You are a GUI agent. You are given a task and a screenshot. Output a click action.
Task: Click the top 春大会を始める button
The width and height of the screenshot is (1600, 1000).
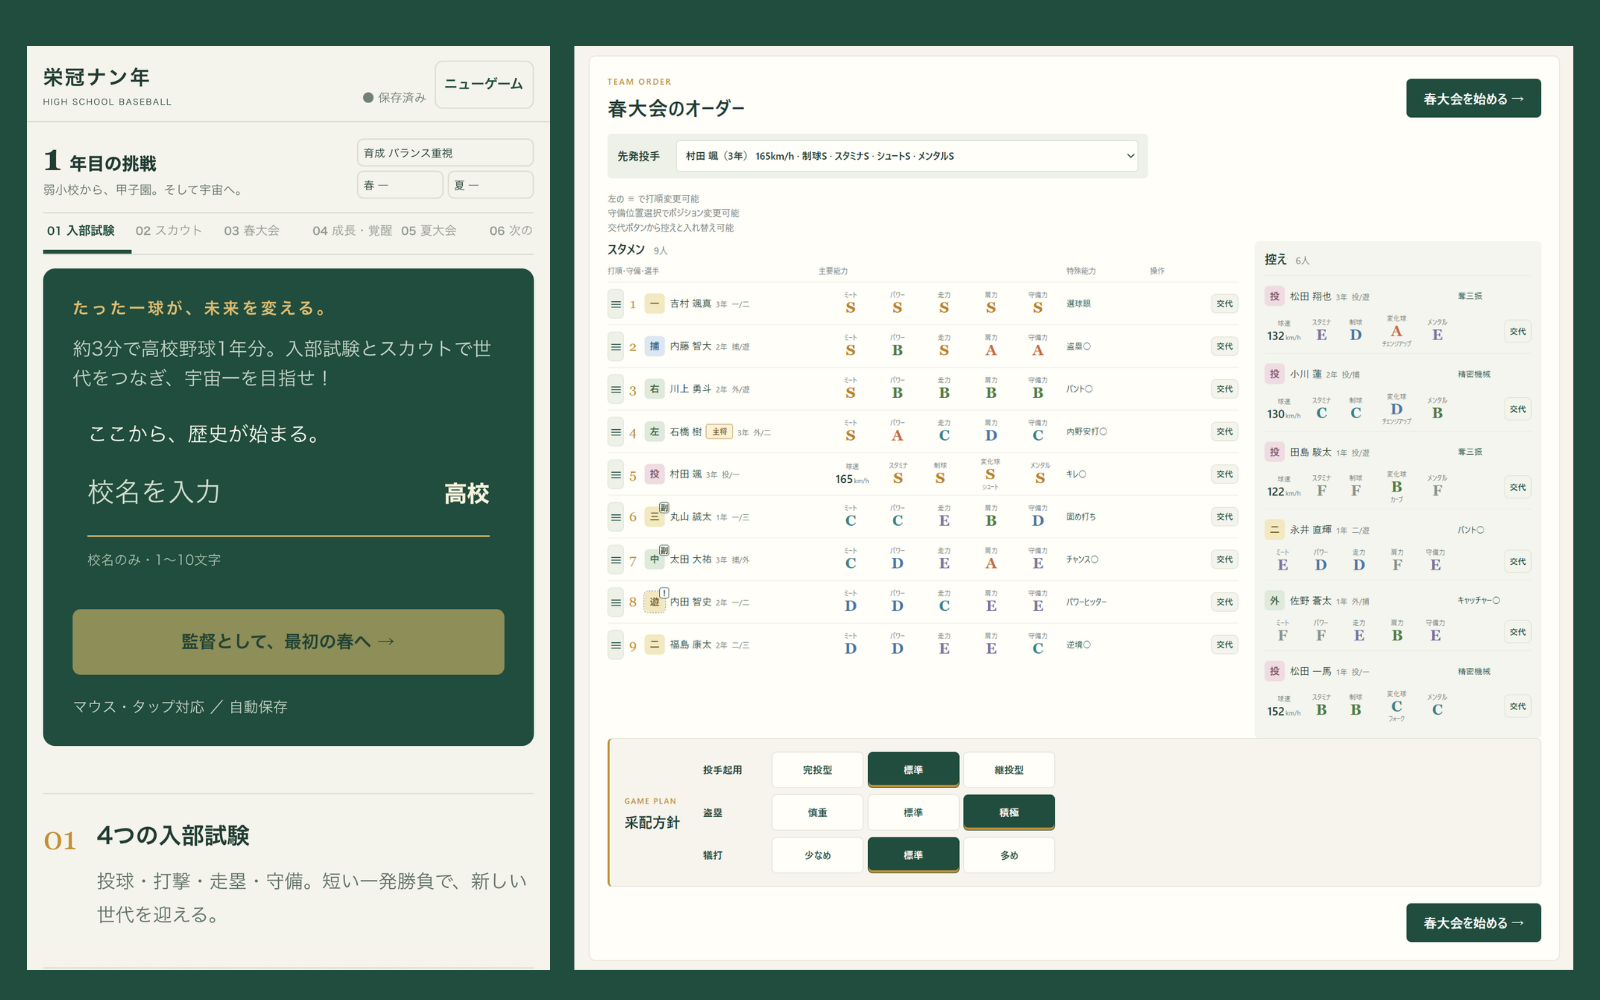(x=1473, y=99)
